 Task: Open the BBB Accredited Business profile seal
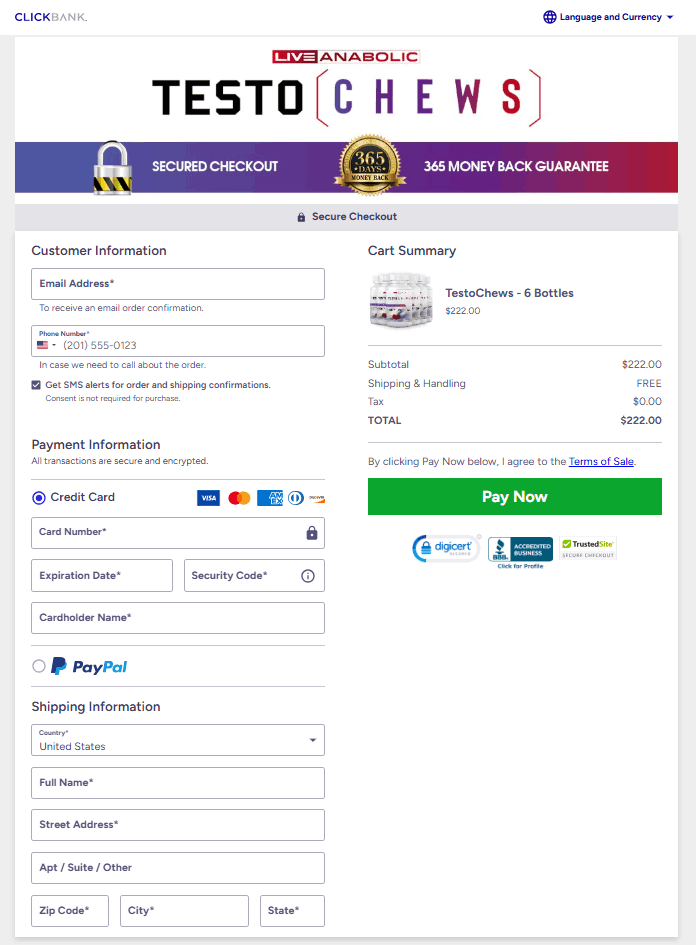[x=520, y=548]
